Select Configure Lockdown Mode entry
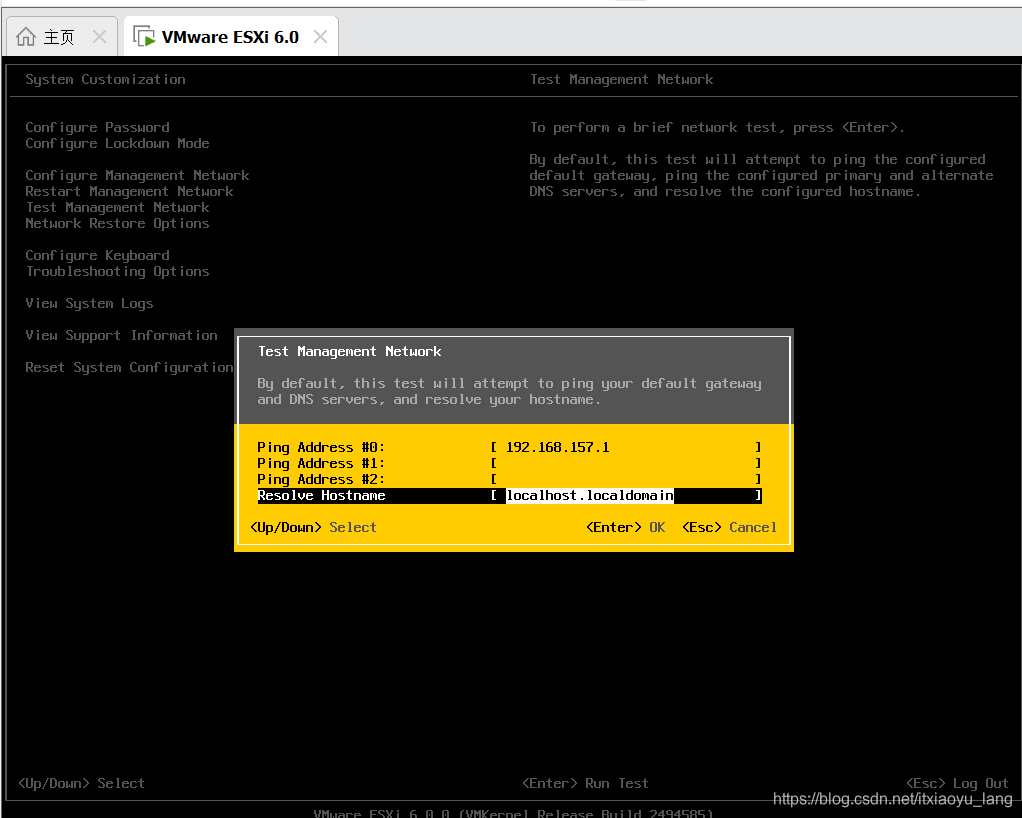The image size is (1022, 818). pos(117,143)
